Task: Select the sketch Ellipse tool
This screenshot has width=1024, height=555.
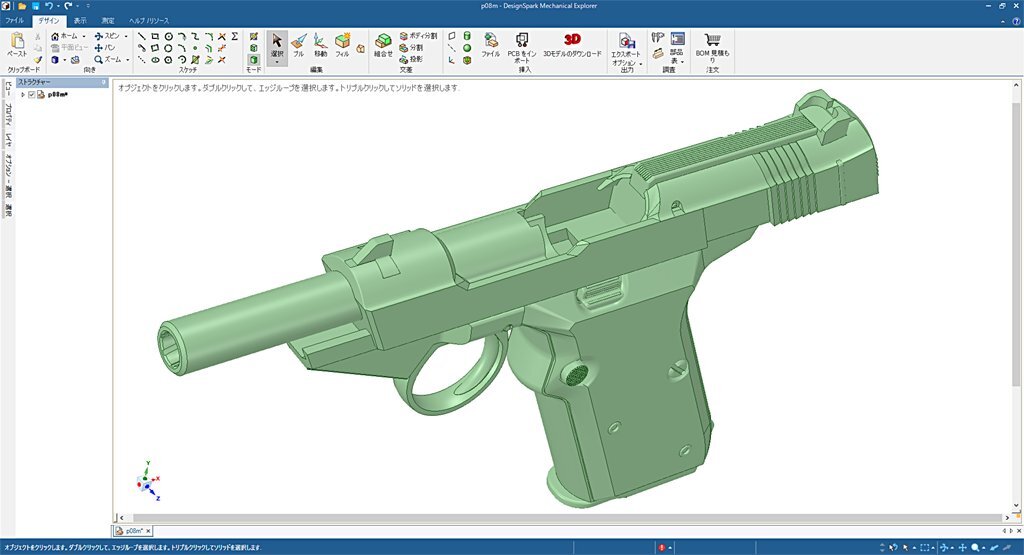Action: pos(155,60)
